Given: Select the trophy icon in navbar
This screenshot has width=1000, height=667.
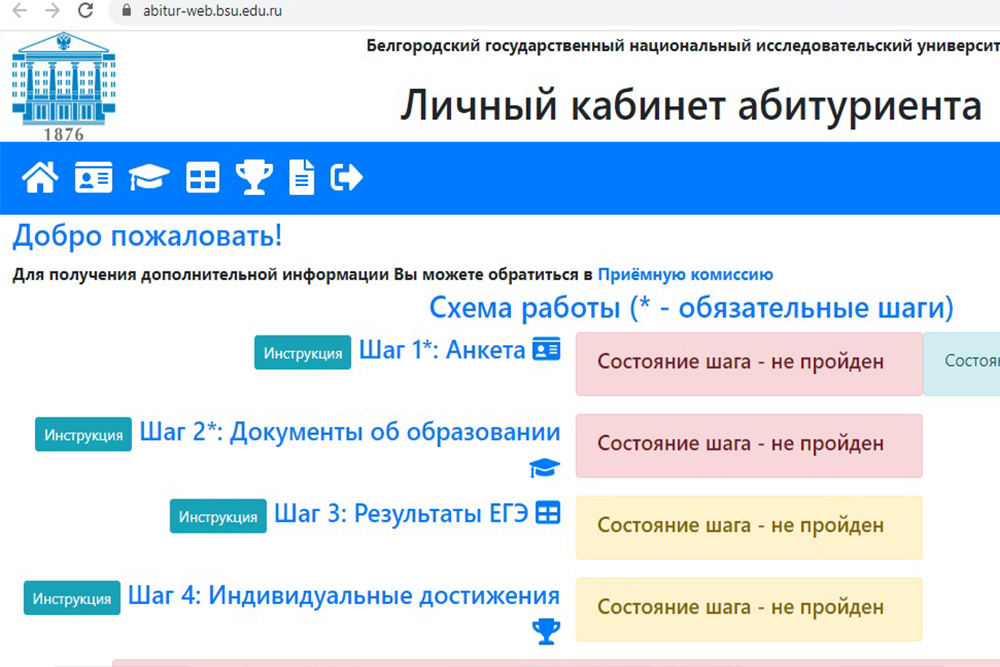Looking at the screenshot, I should 254,178.
